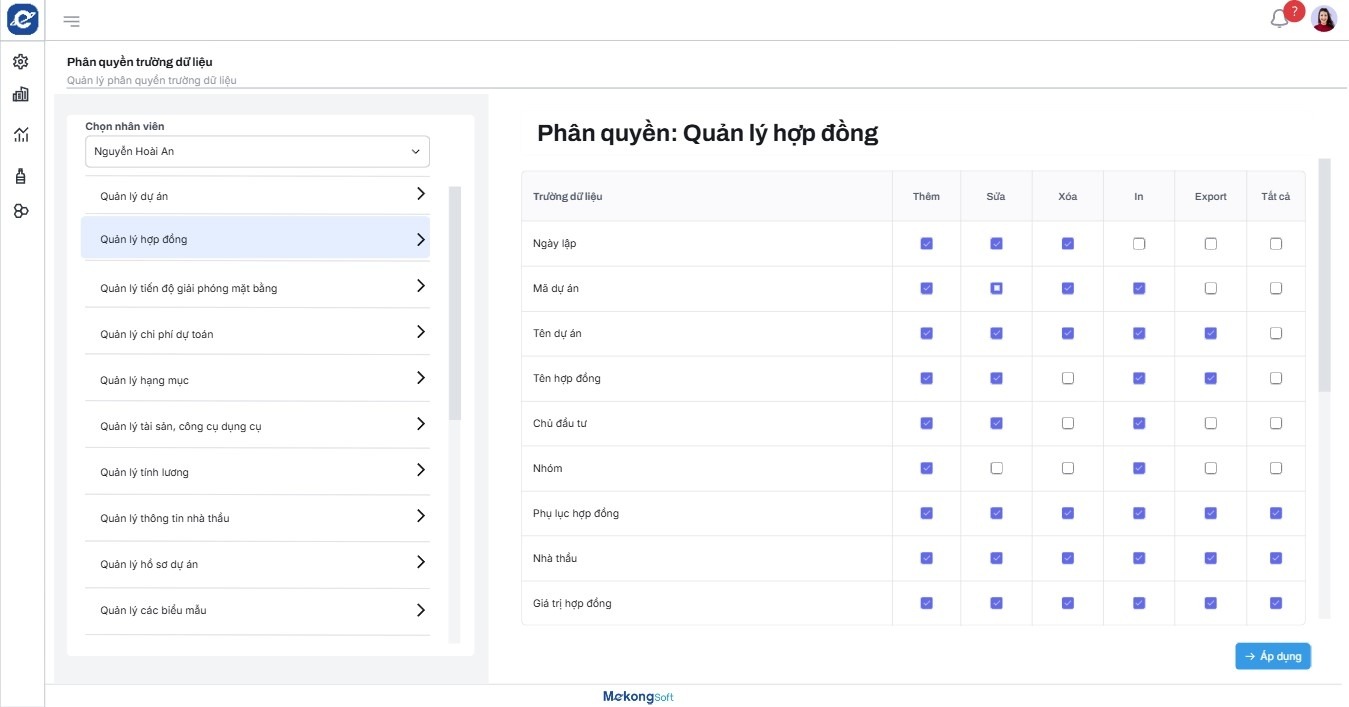
Task: Select Quản lý hồ sơ dự án
Action: click(x=149, y=564)
